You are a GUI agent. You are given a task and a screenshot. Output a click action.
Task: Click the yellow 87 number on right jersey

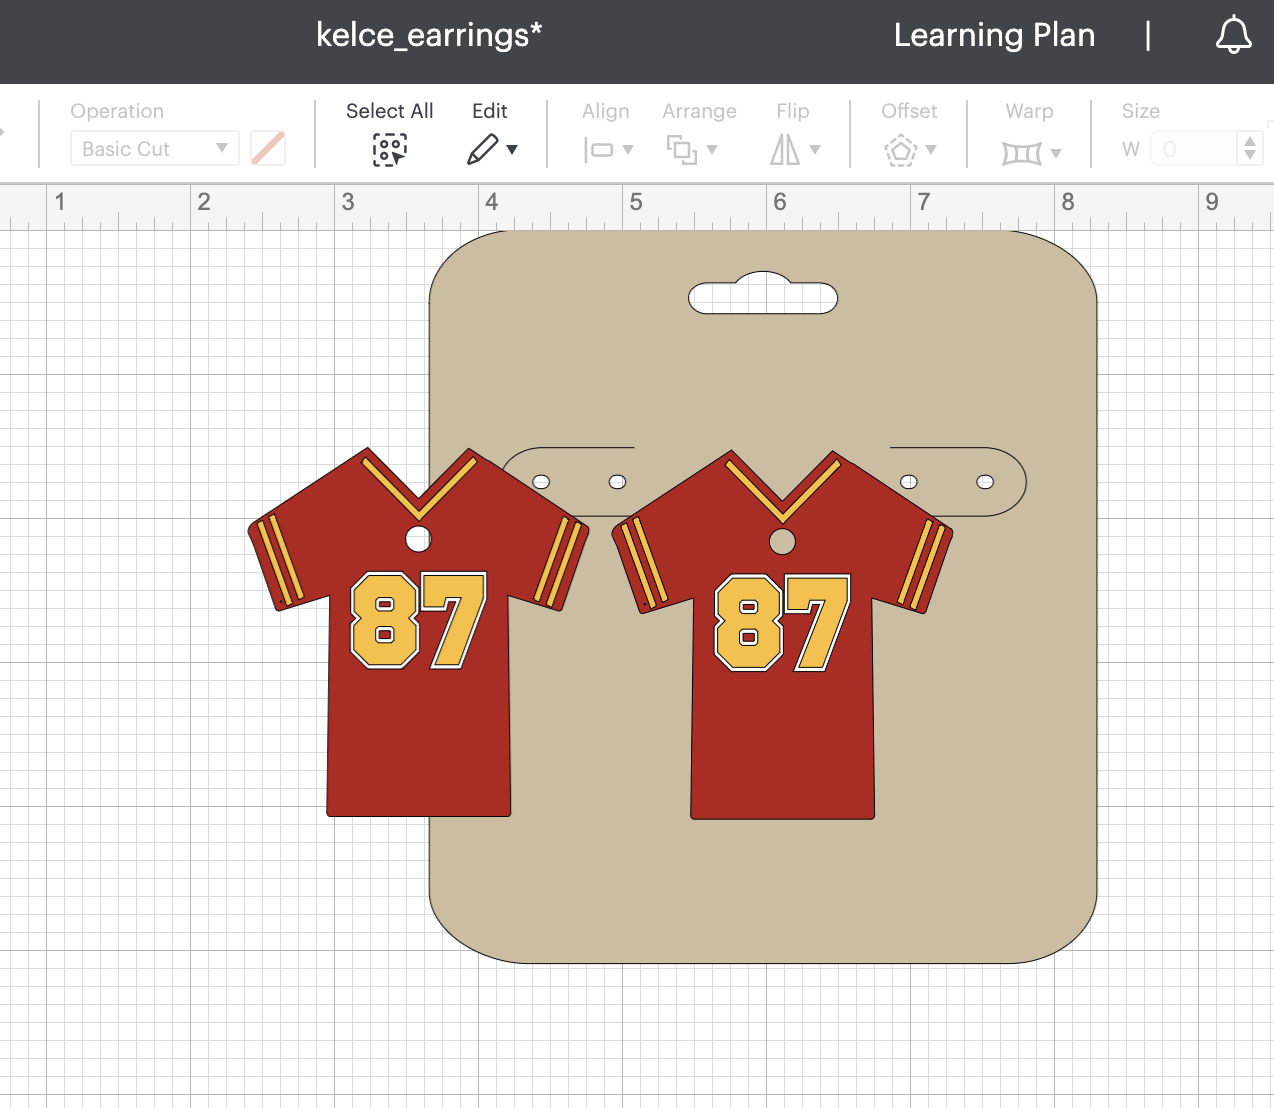782,623
